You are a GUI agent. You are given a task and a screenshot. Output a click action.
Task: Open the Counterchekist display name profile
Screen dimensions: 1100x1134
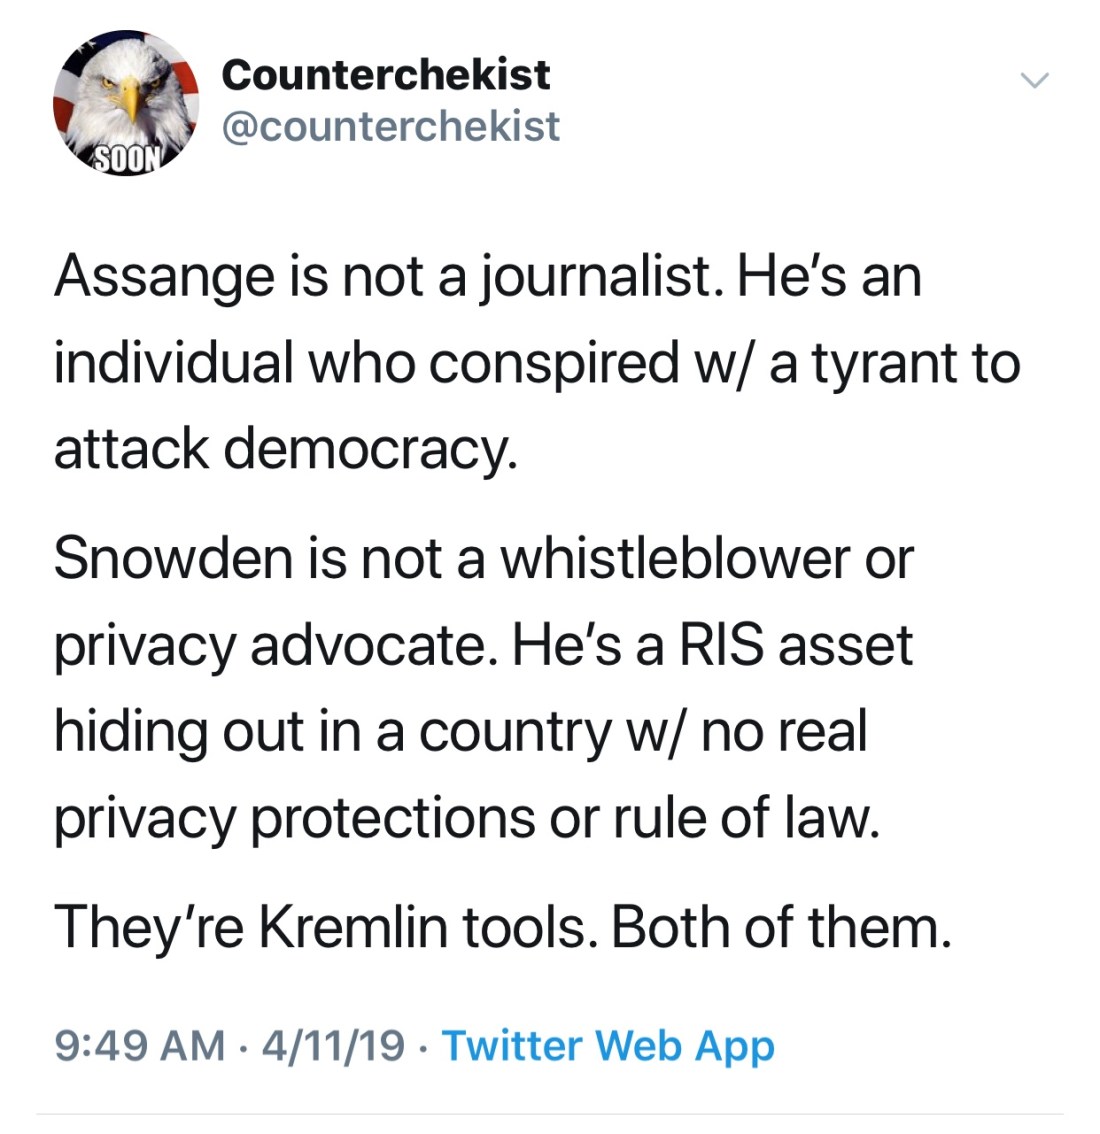click(385, 74)
